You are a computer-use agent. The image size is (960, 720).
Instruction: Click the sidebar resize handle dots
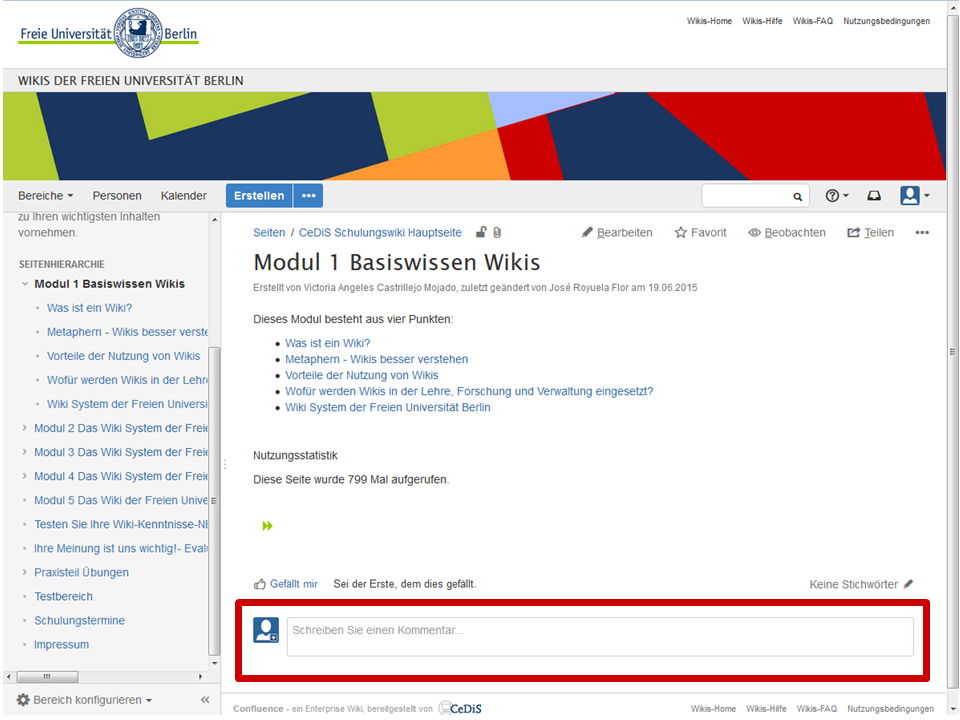pyautogui.click(x=225, y=465)
